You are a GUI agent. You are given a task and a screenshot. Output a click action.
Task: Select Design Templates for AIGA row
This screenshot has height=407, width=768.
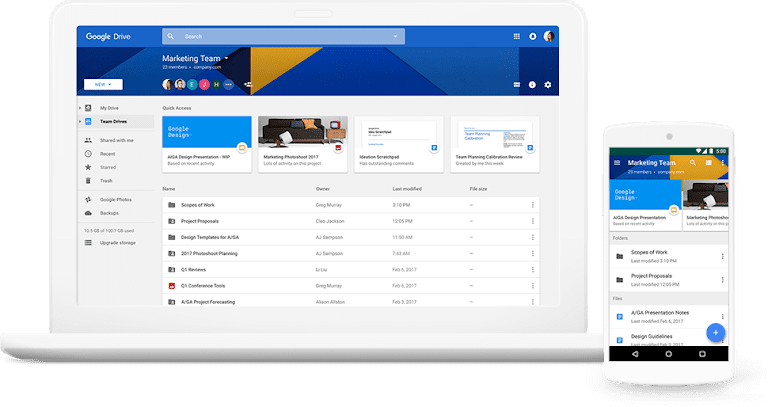tap(351, 238)
